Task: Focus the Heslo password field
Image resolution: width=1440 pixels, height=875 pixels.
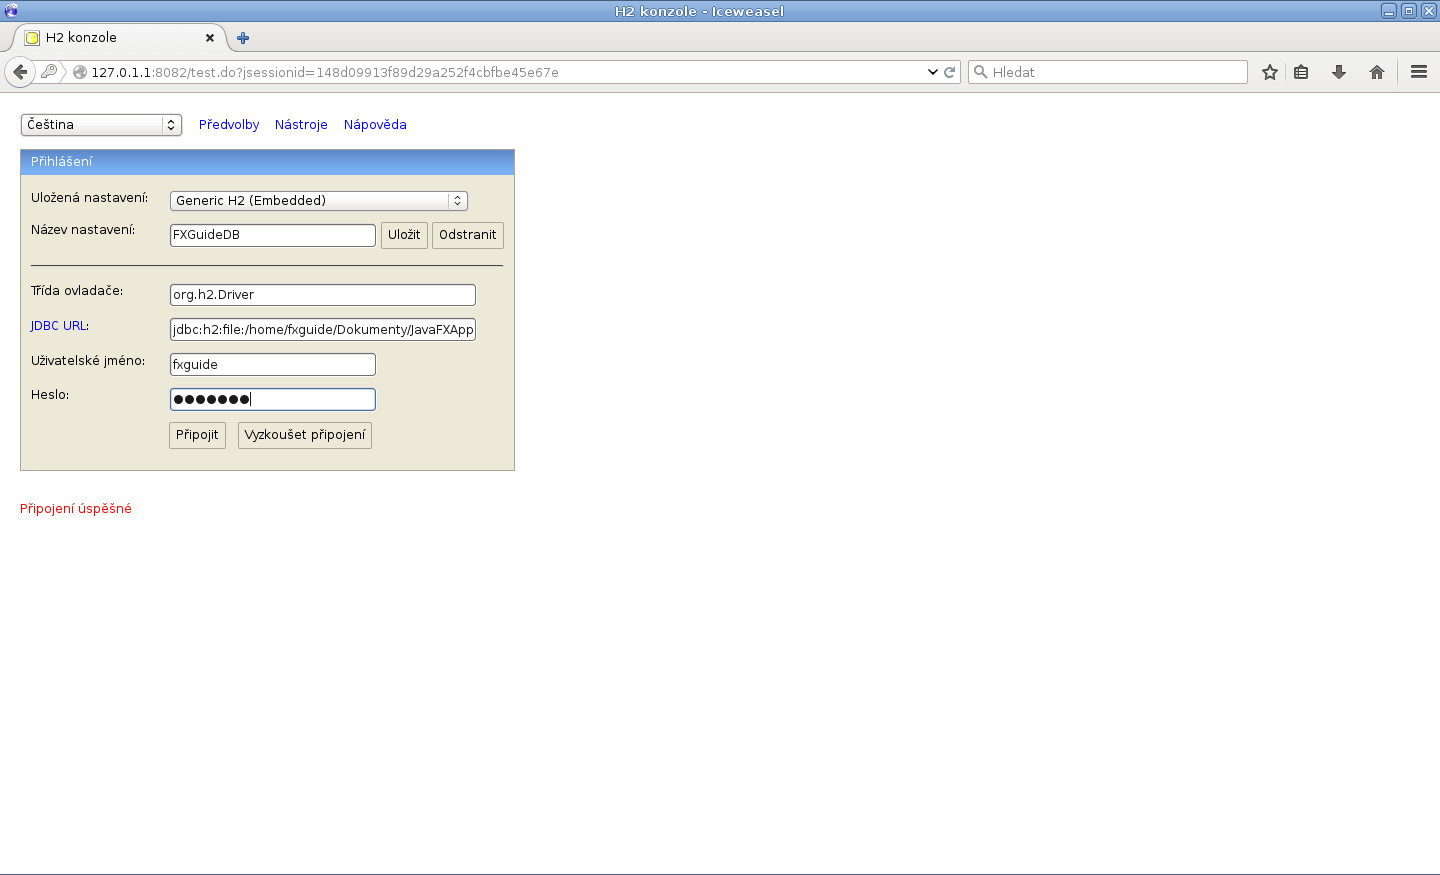Action: 273,399
